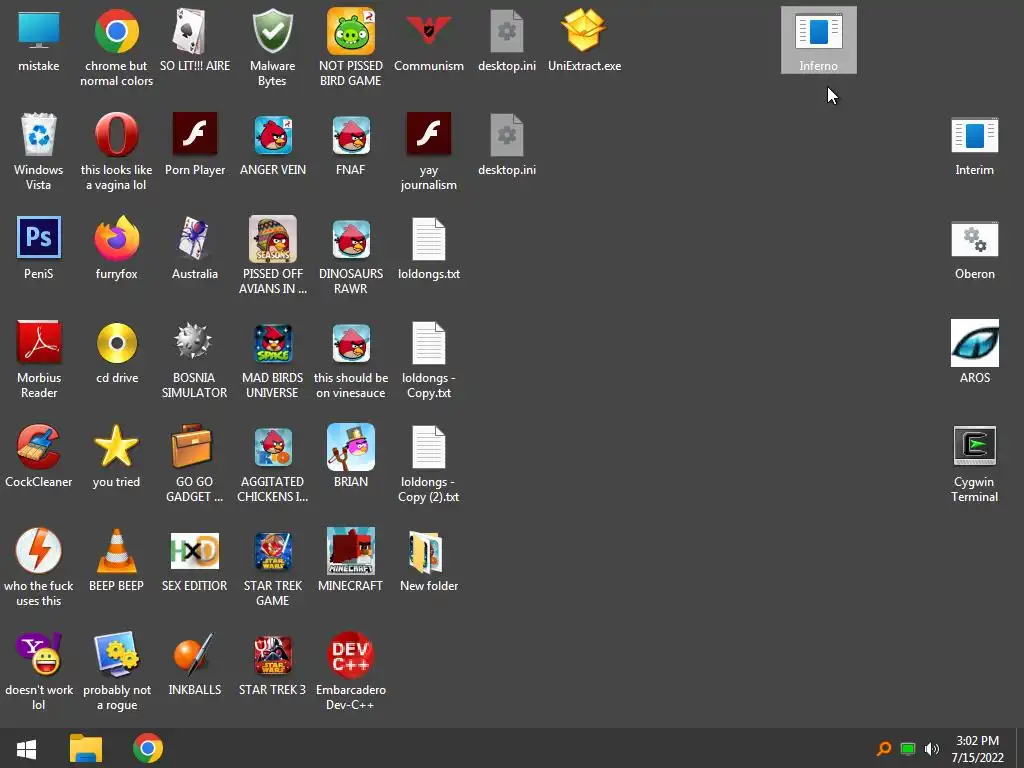The image size is (1024, 768).
Task: Click the MINECRAFT red bird icon
Action: click(x=351, y=551)
